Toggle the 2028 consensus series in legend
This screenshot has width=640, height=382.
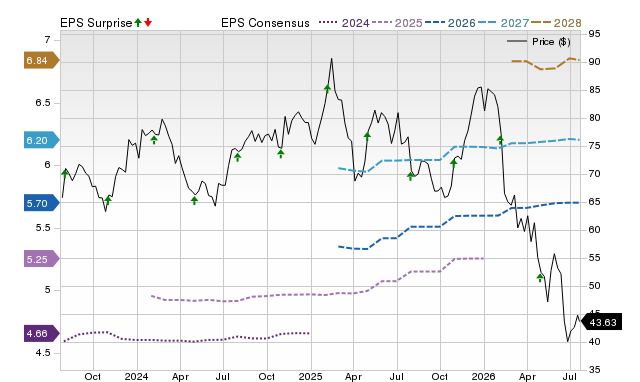(x=556, y=23)
